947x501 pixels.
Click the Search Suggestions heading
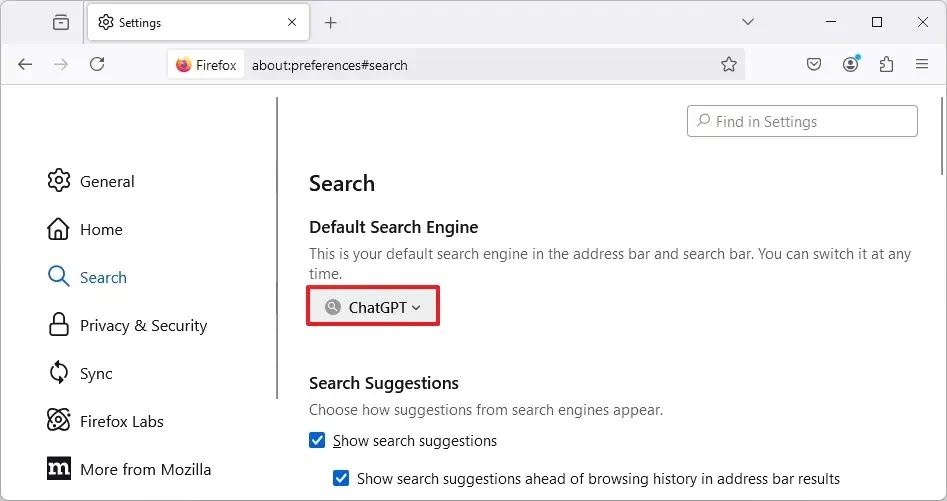[384, 383]
